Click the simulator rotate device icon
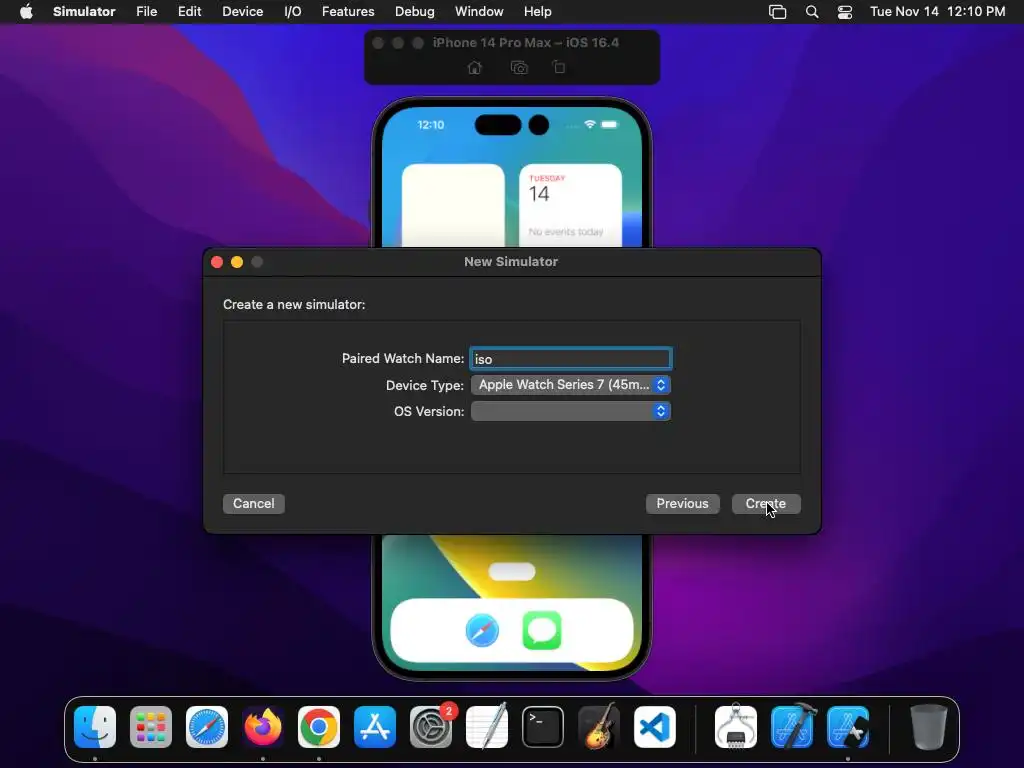 [x=559, y=68]
